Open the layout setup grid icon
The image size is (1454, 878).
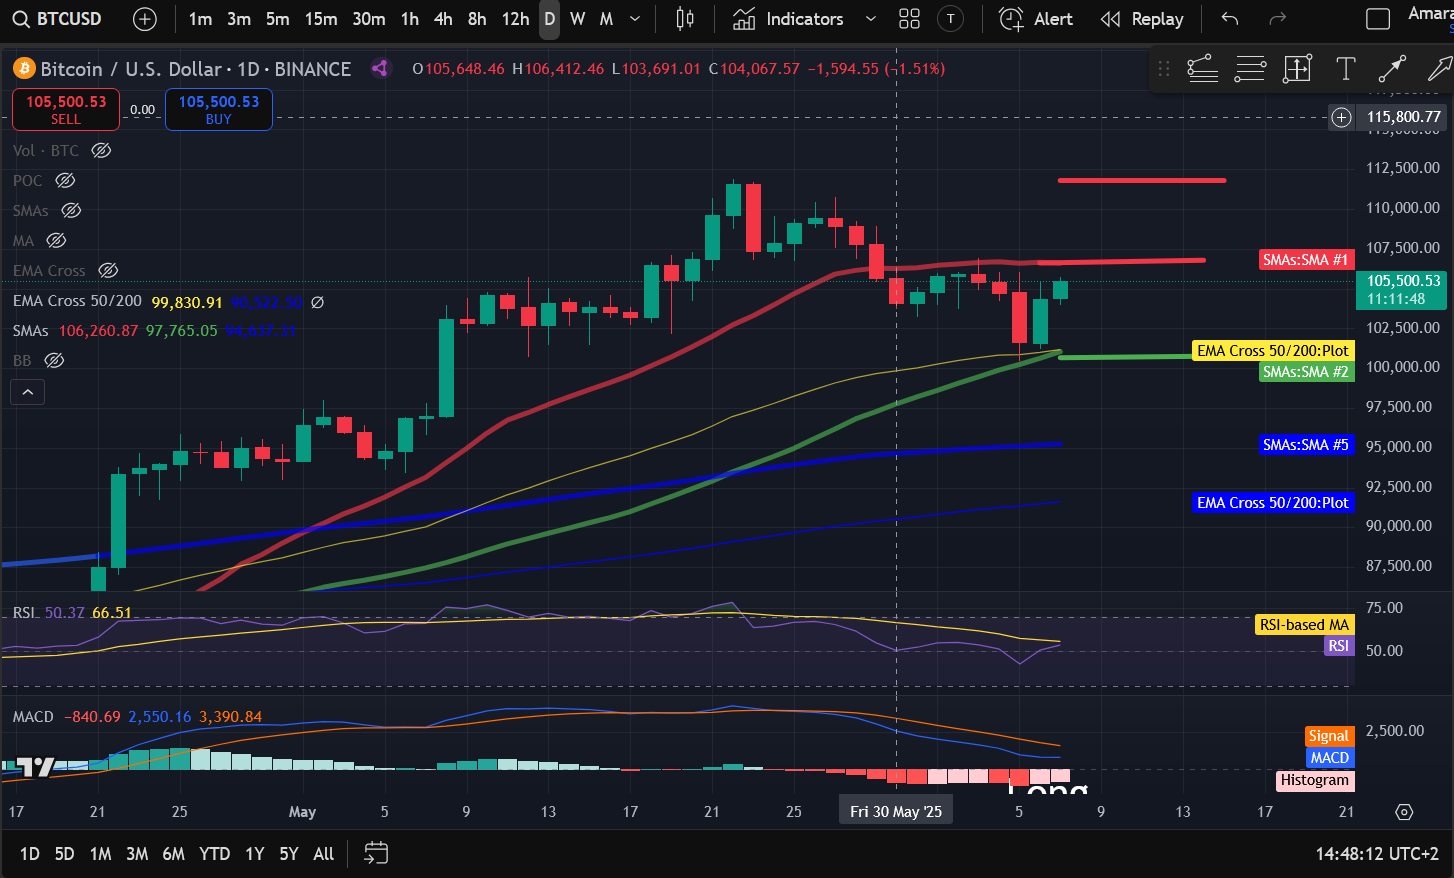(909, 19)
